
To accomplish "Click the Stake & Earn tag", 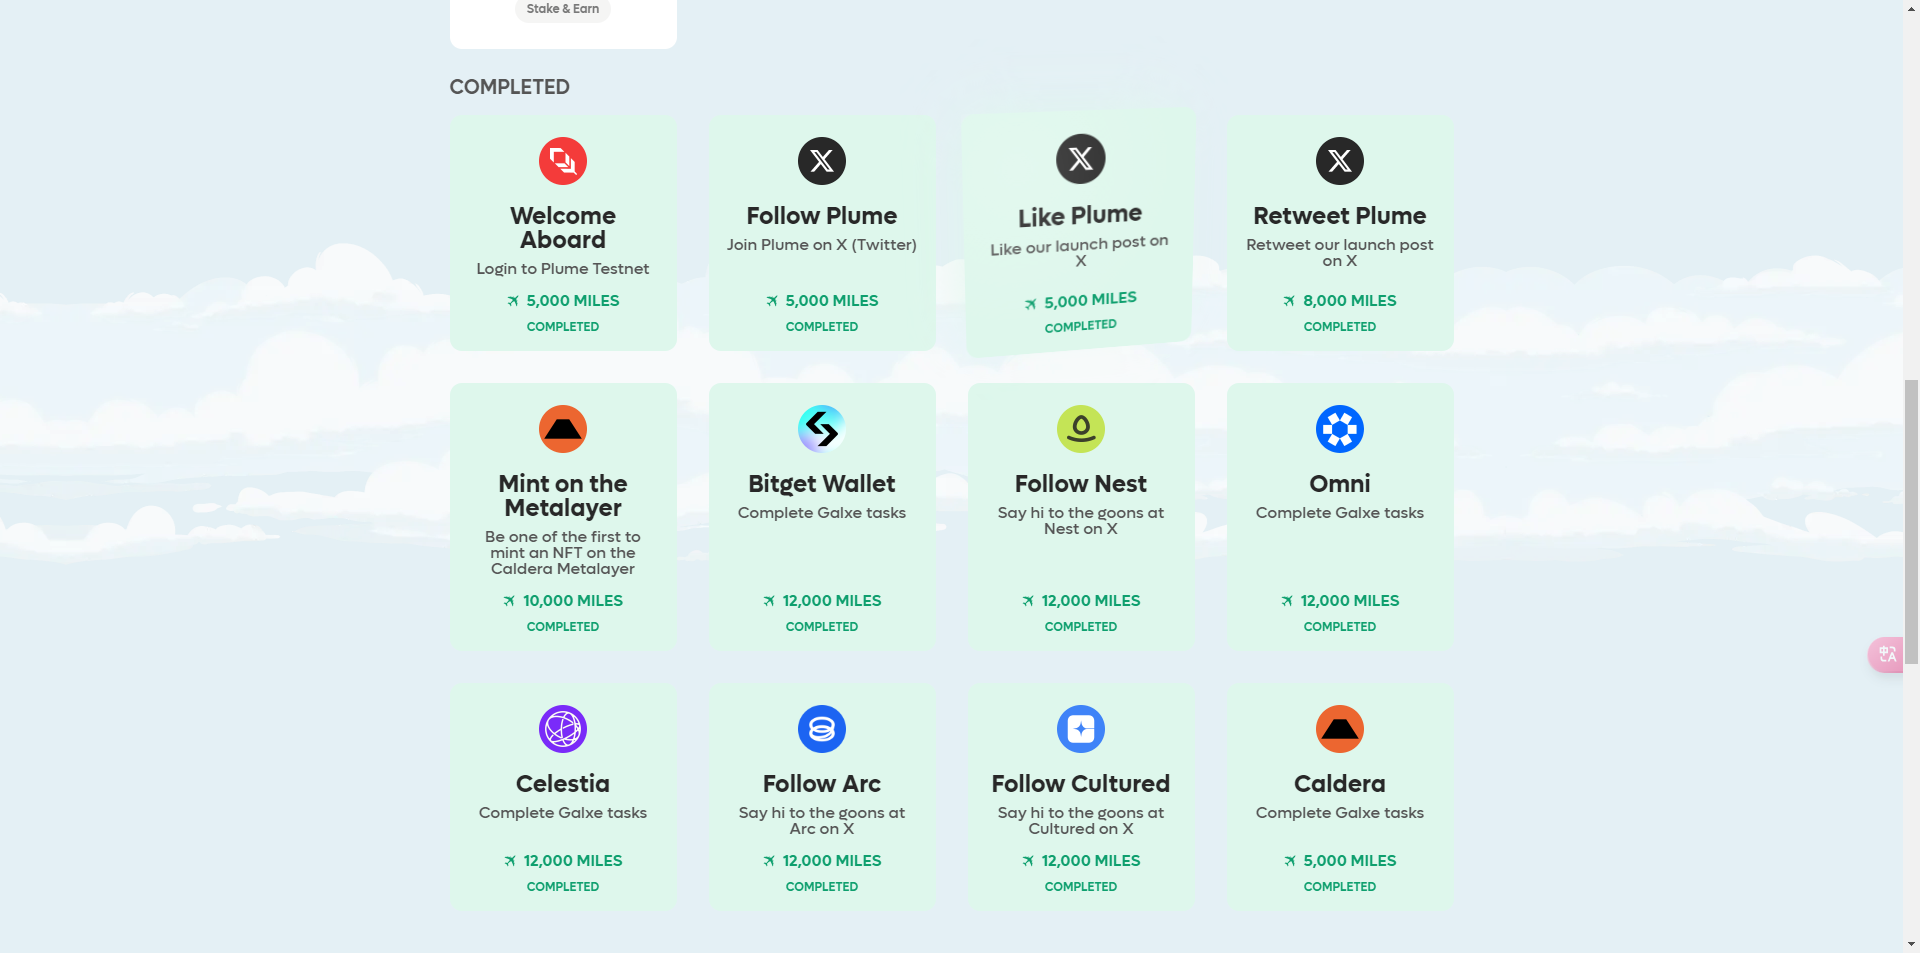I will (563, 9).
